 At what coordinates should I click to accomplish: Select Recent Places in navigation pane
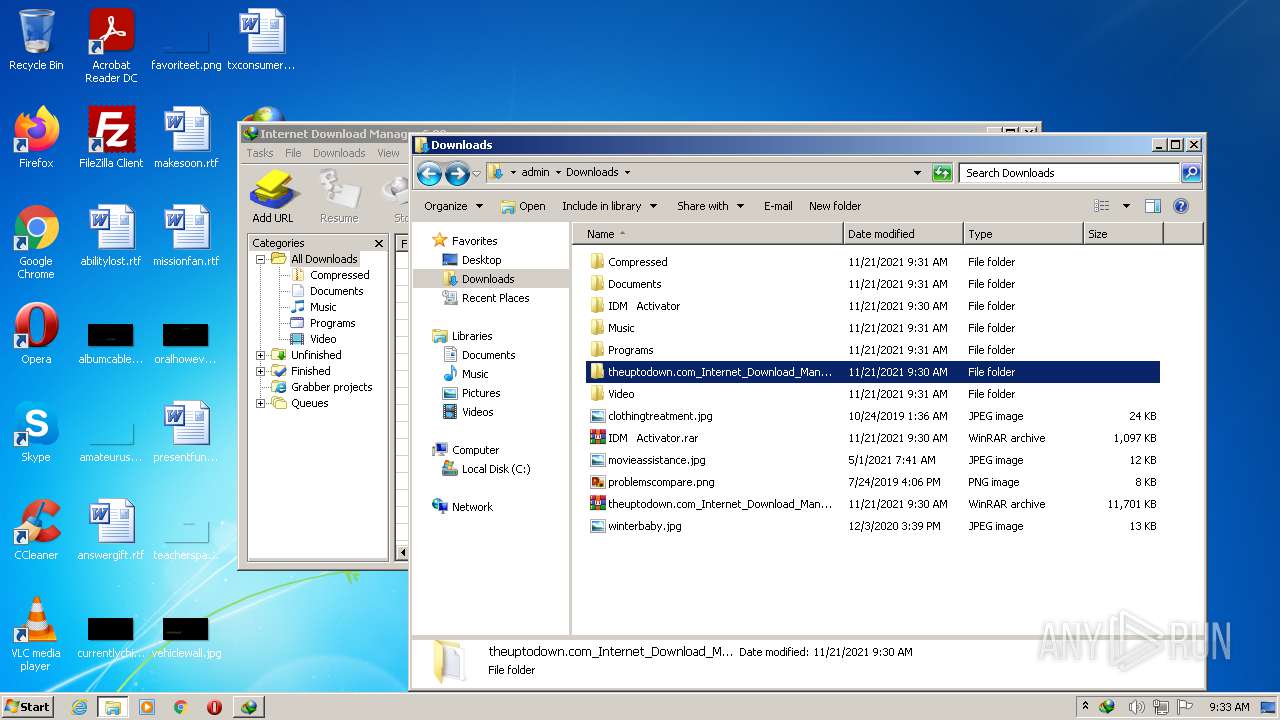(x=495, y=298)
